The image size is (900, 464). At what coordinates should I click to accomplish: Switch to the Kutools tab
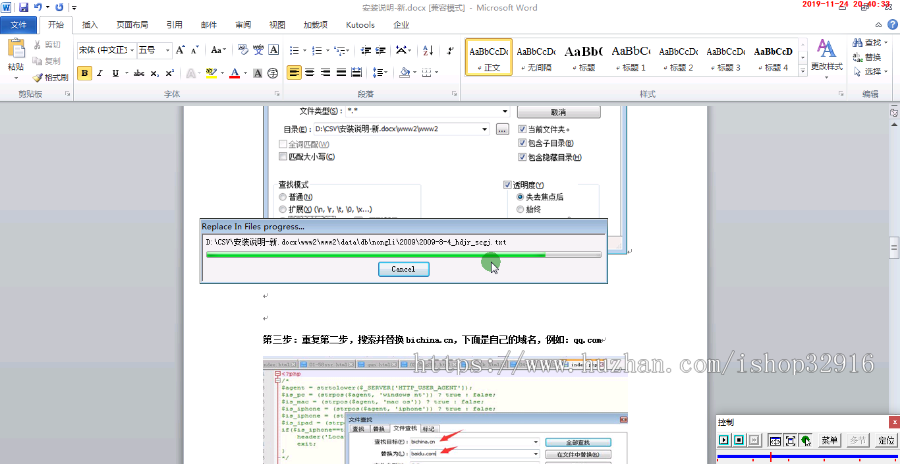(360, 24)
